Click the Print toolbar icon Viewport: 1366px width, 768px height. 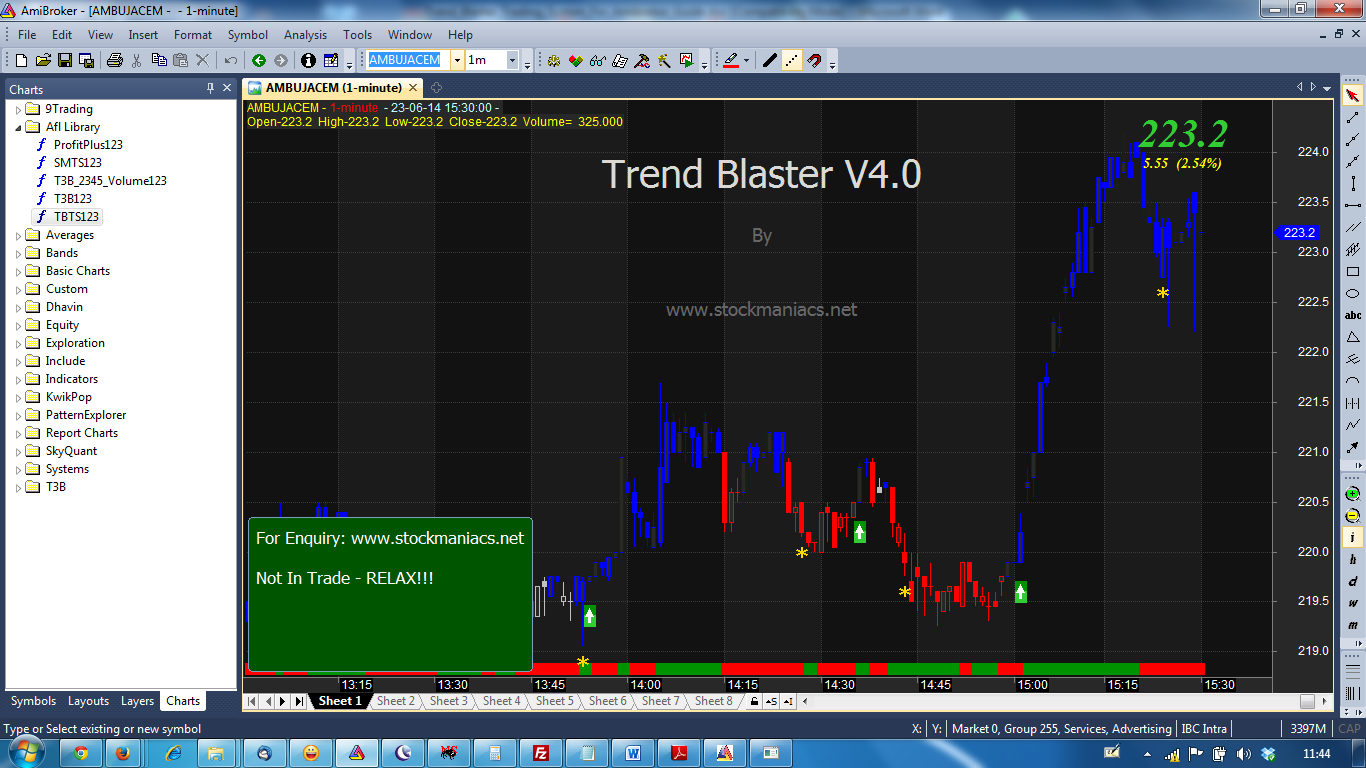(x=115, y=60)
